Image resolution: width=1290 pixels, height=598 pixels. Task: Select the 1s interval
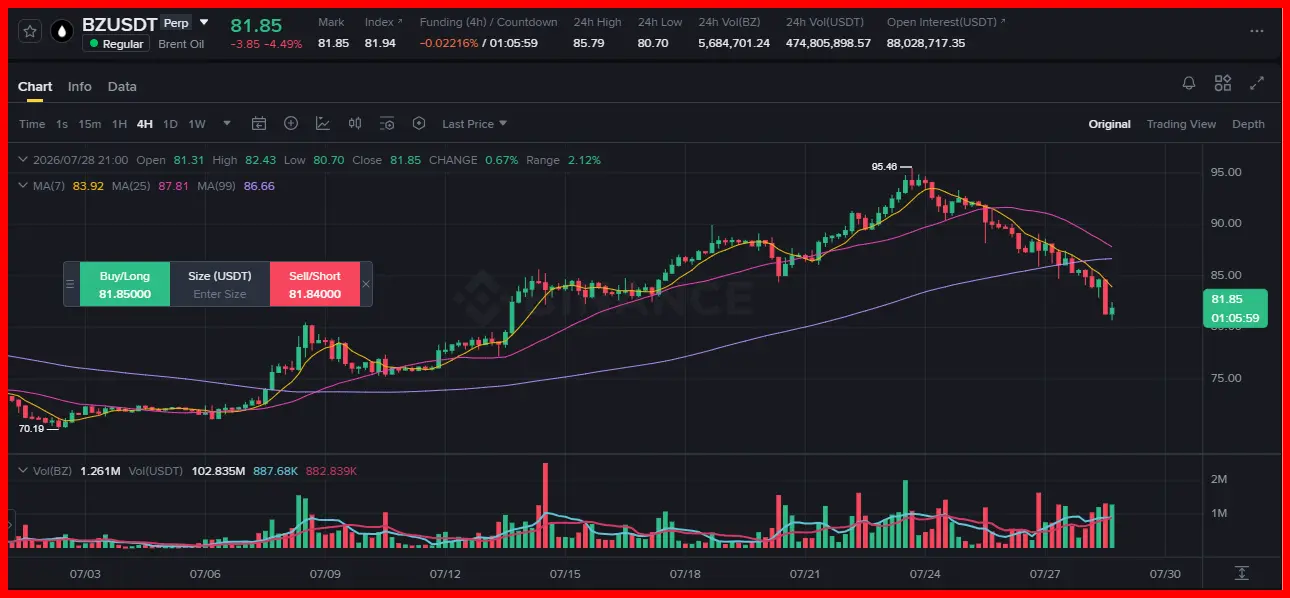[62, 124]
